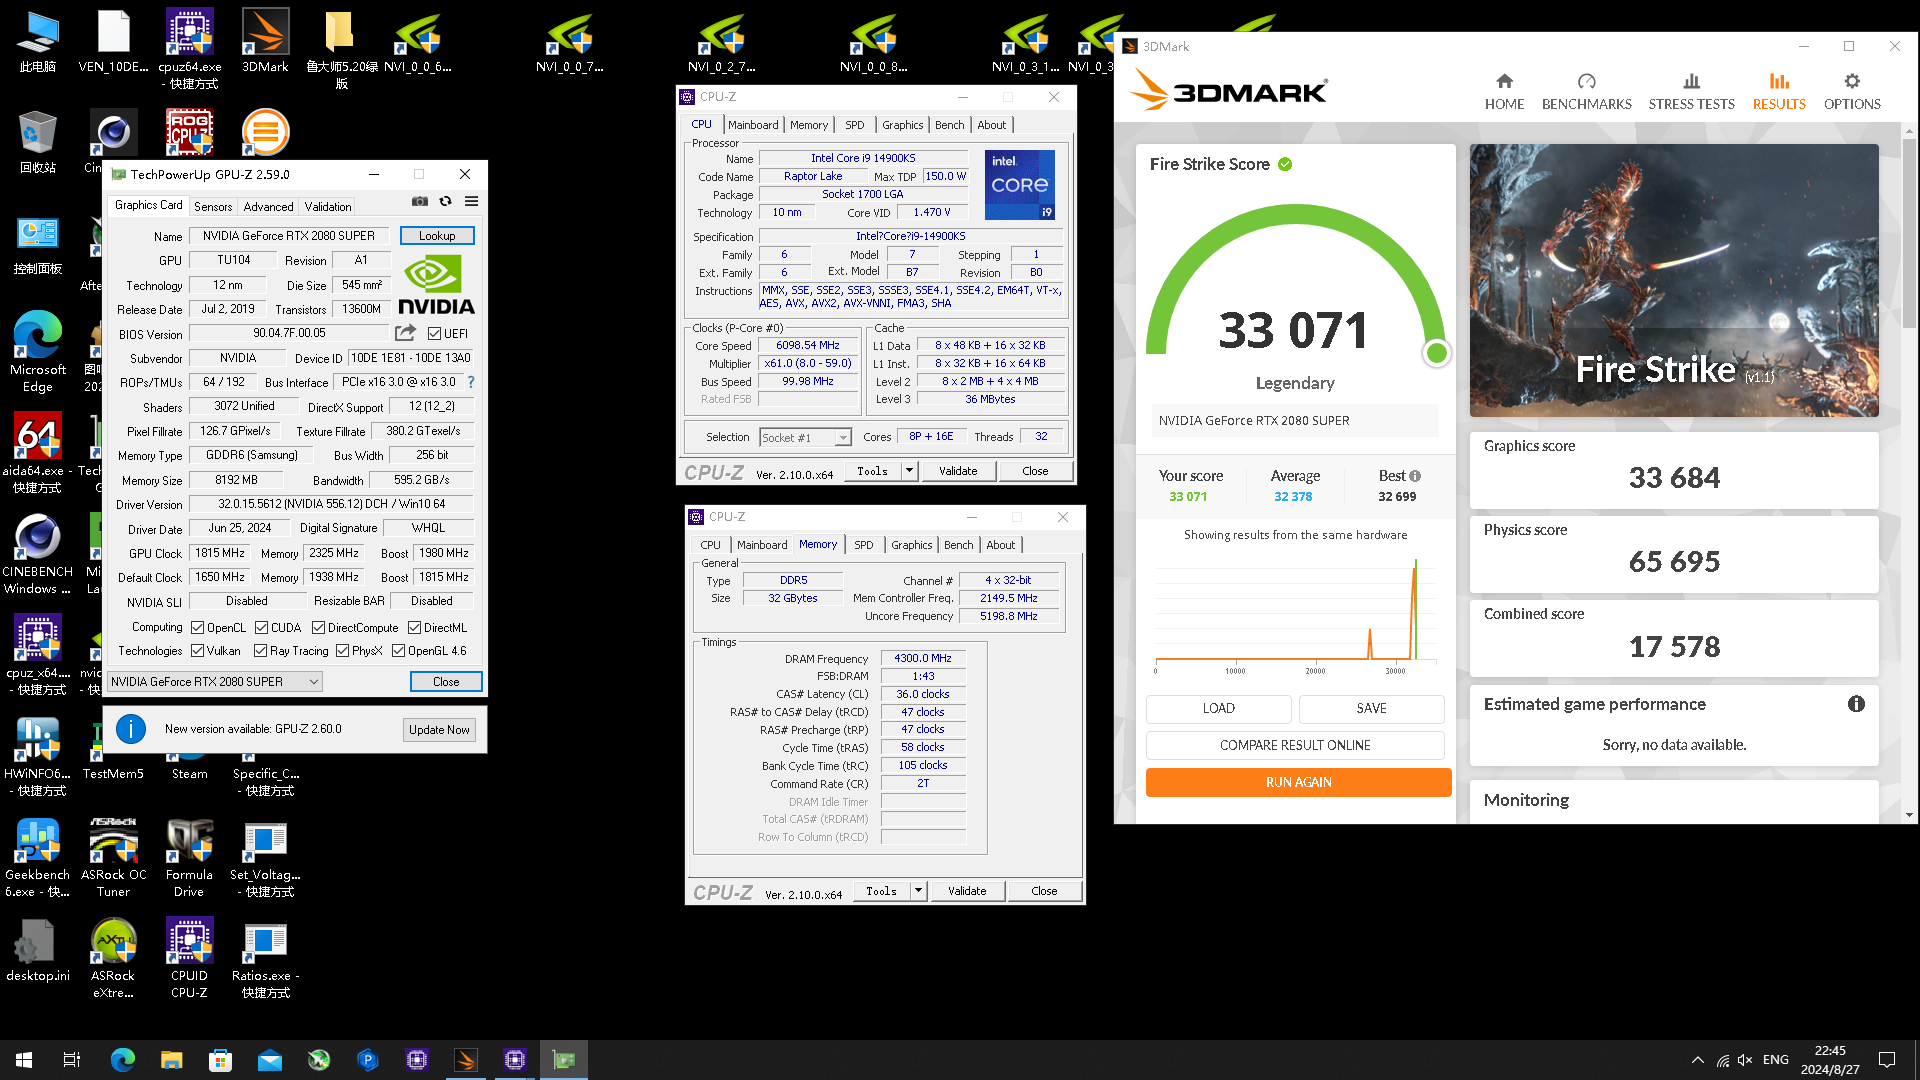The height and width of the screenshot is (1080, 1920).
Task: Click the GPU-Z Lookup button
Action: click(437, 236)
